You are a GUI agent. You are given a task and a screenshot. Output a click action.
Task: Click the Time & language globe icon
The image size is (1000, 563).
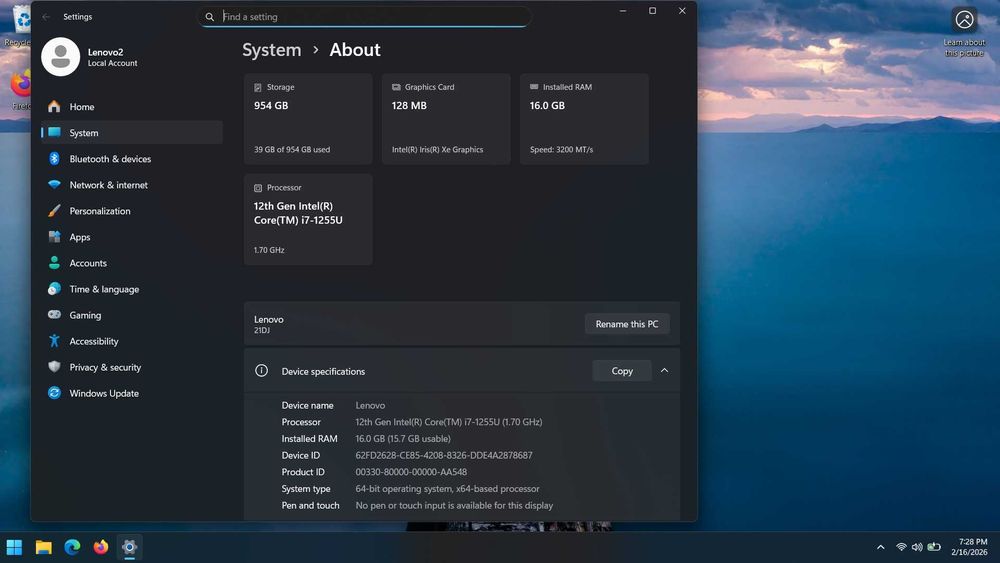[54, 289]
